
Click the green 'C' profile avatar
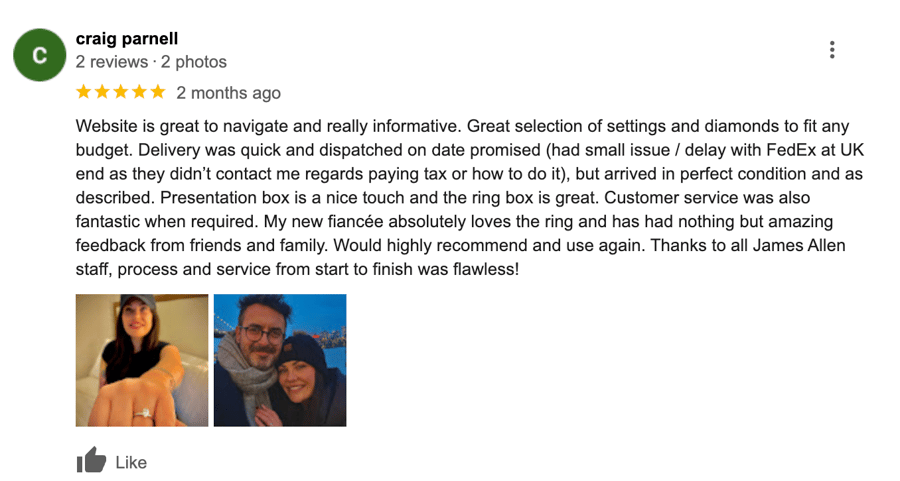(40, 55)
